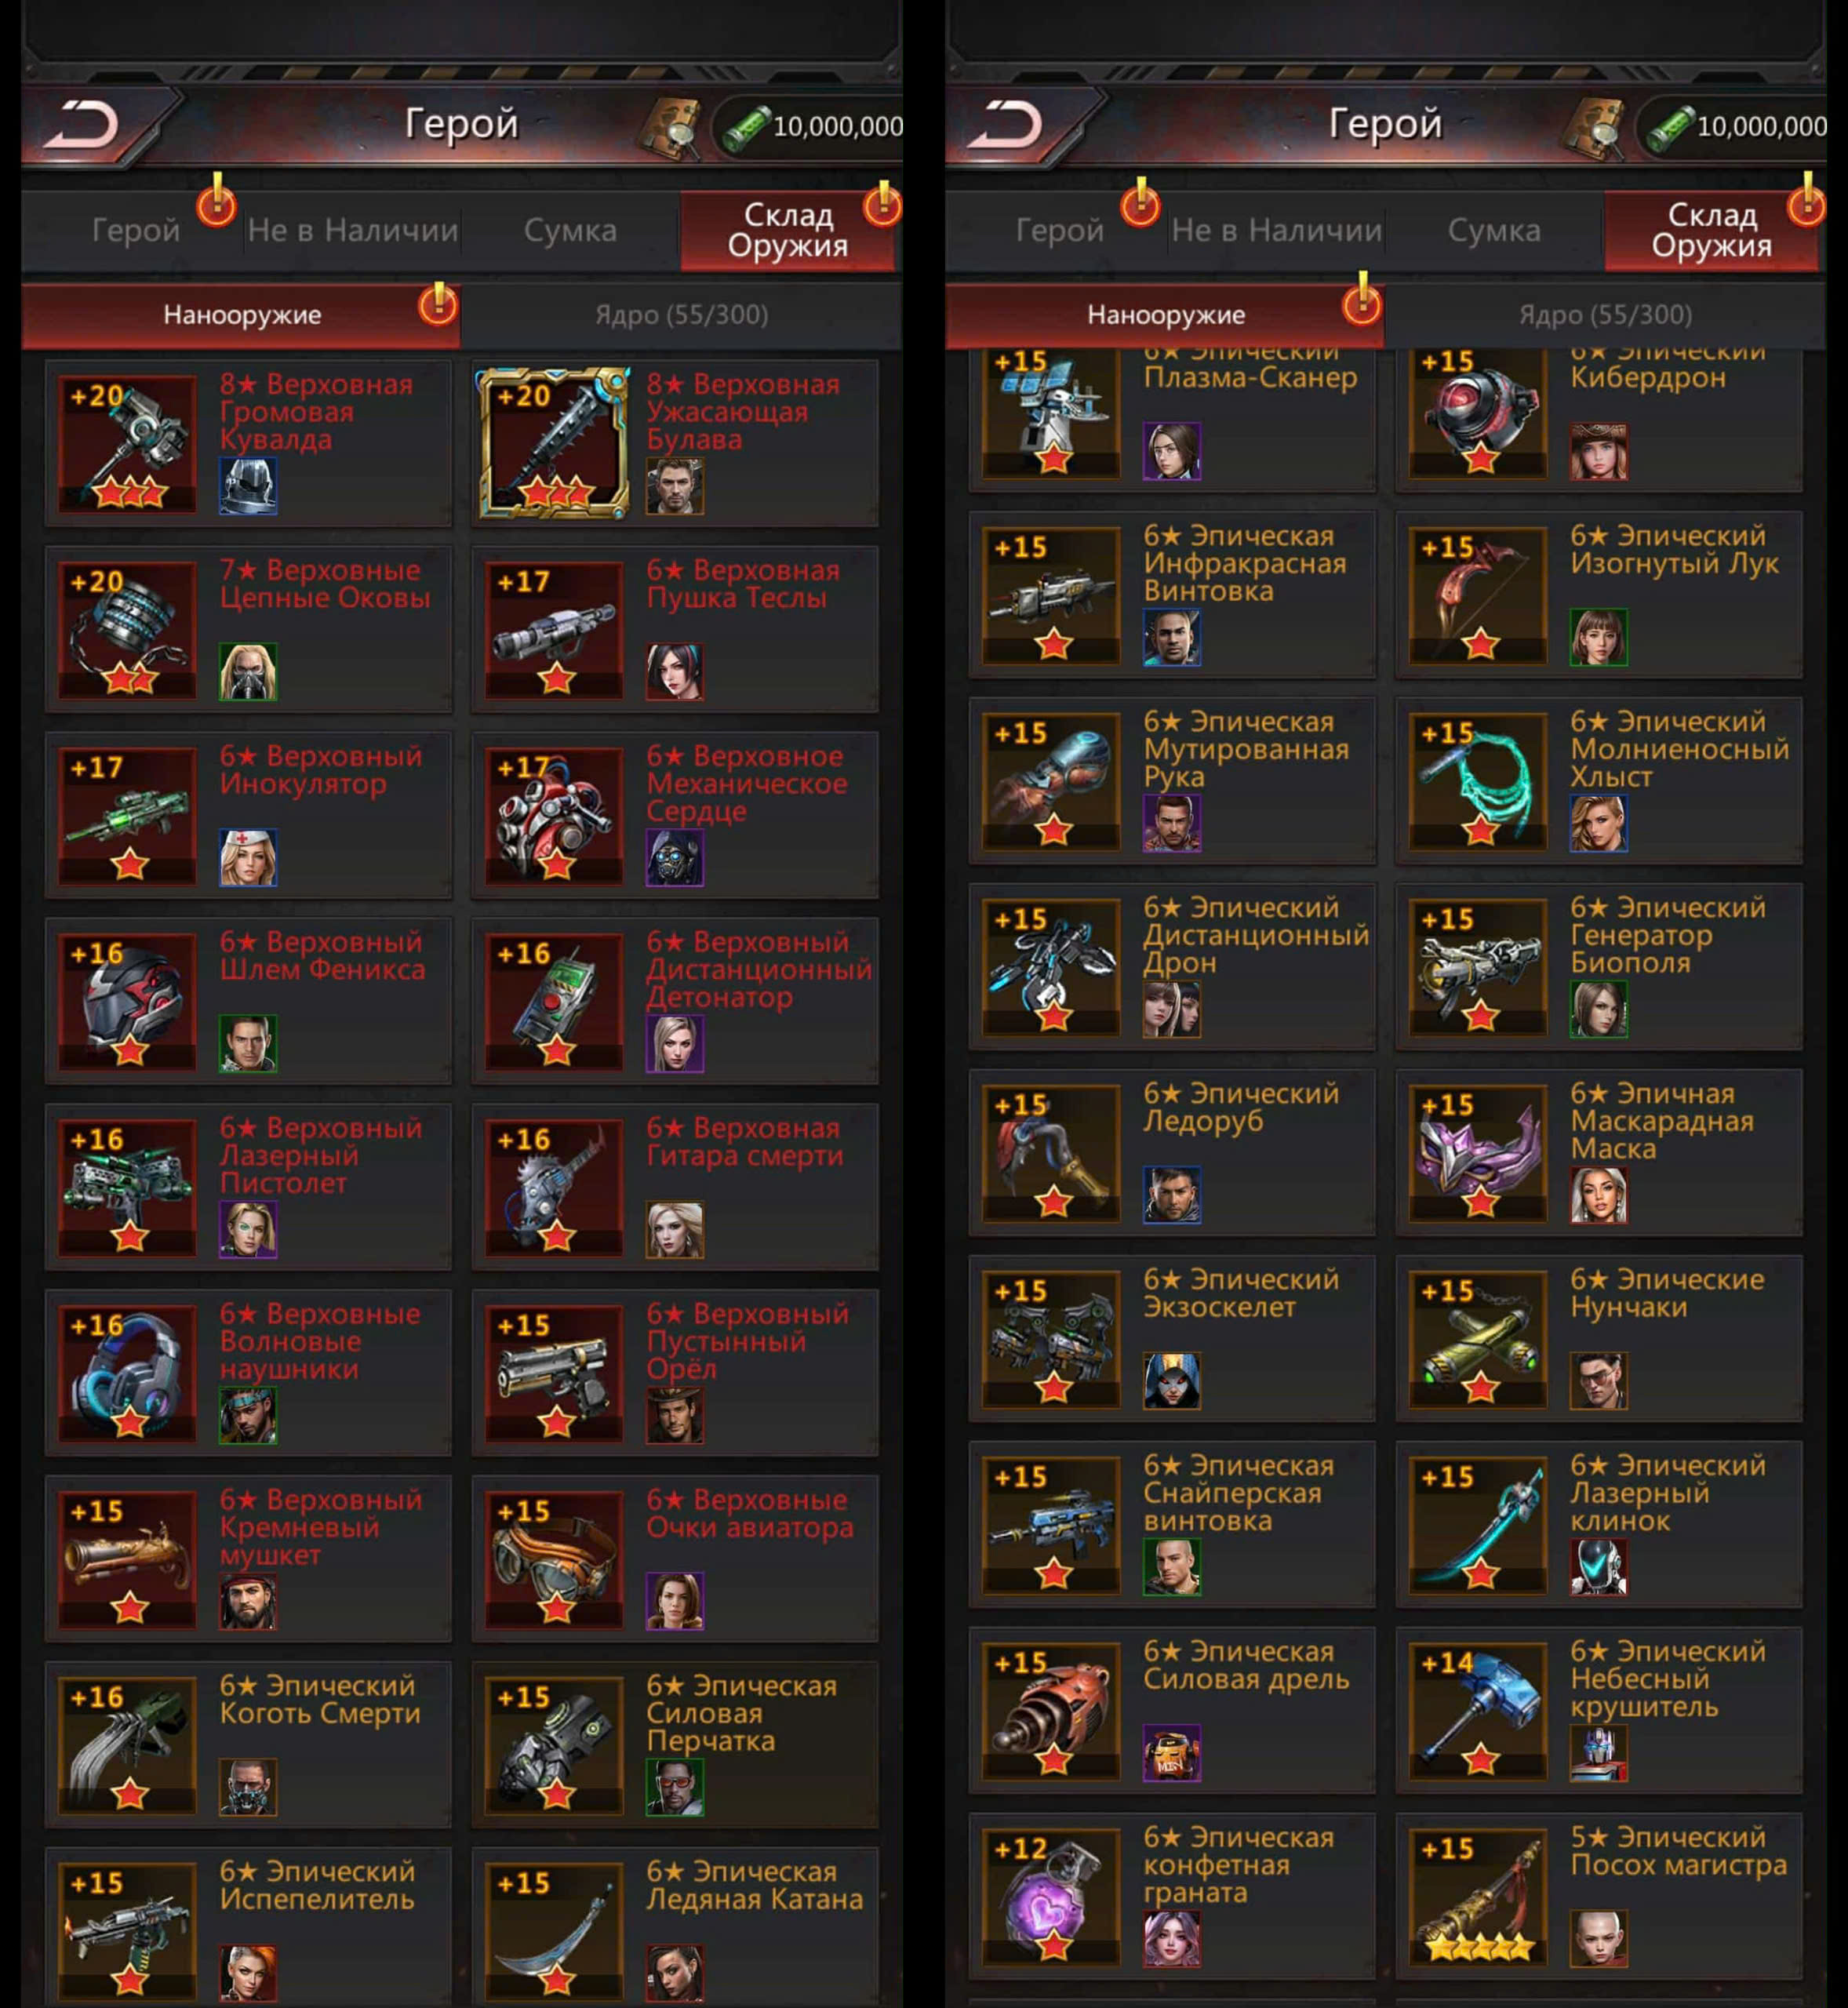Open the Механическое Сердце weapon icon
The height and width of the screenshot is (2008, 1848).
pos(553,815)
